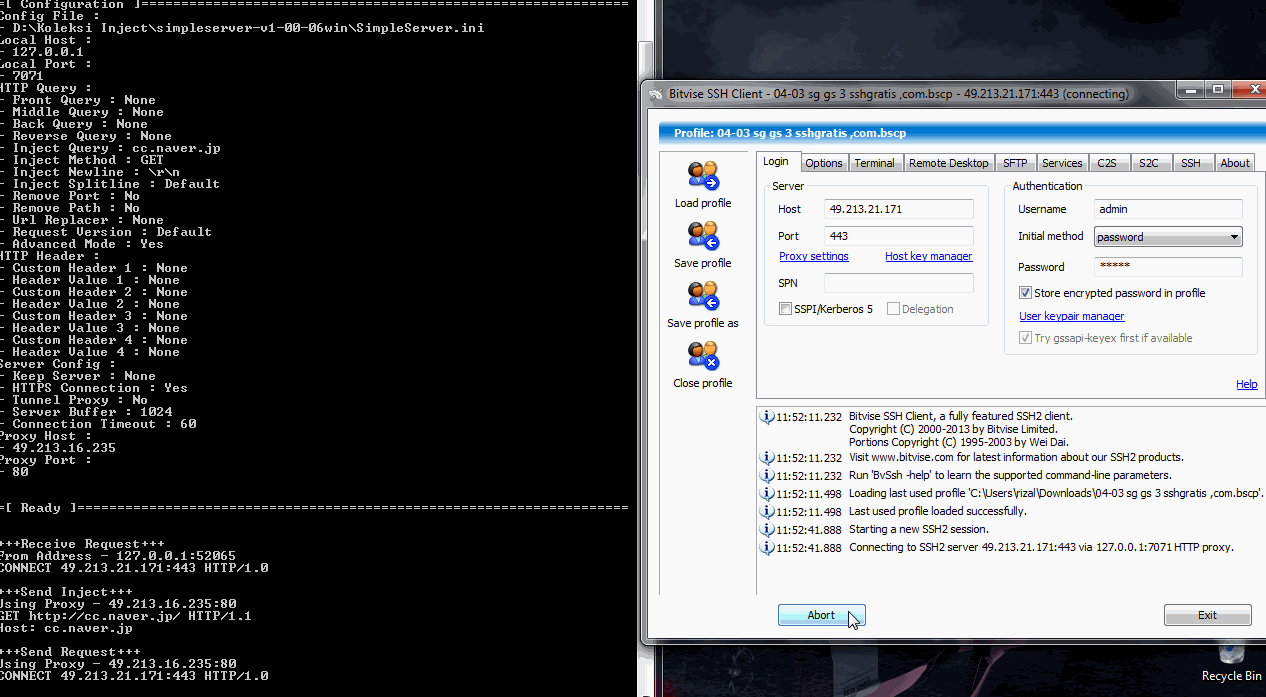The width and height of the screenshot is (1266, 697).
Task: Click the info icon beside the 'Connecting to SSH2 server' log entry
Action: coord(767,548)
